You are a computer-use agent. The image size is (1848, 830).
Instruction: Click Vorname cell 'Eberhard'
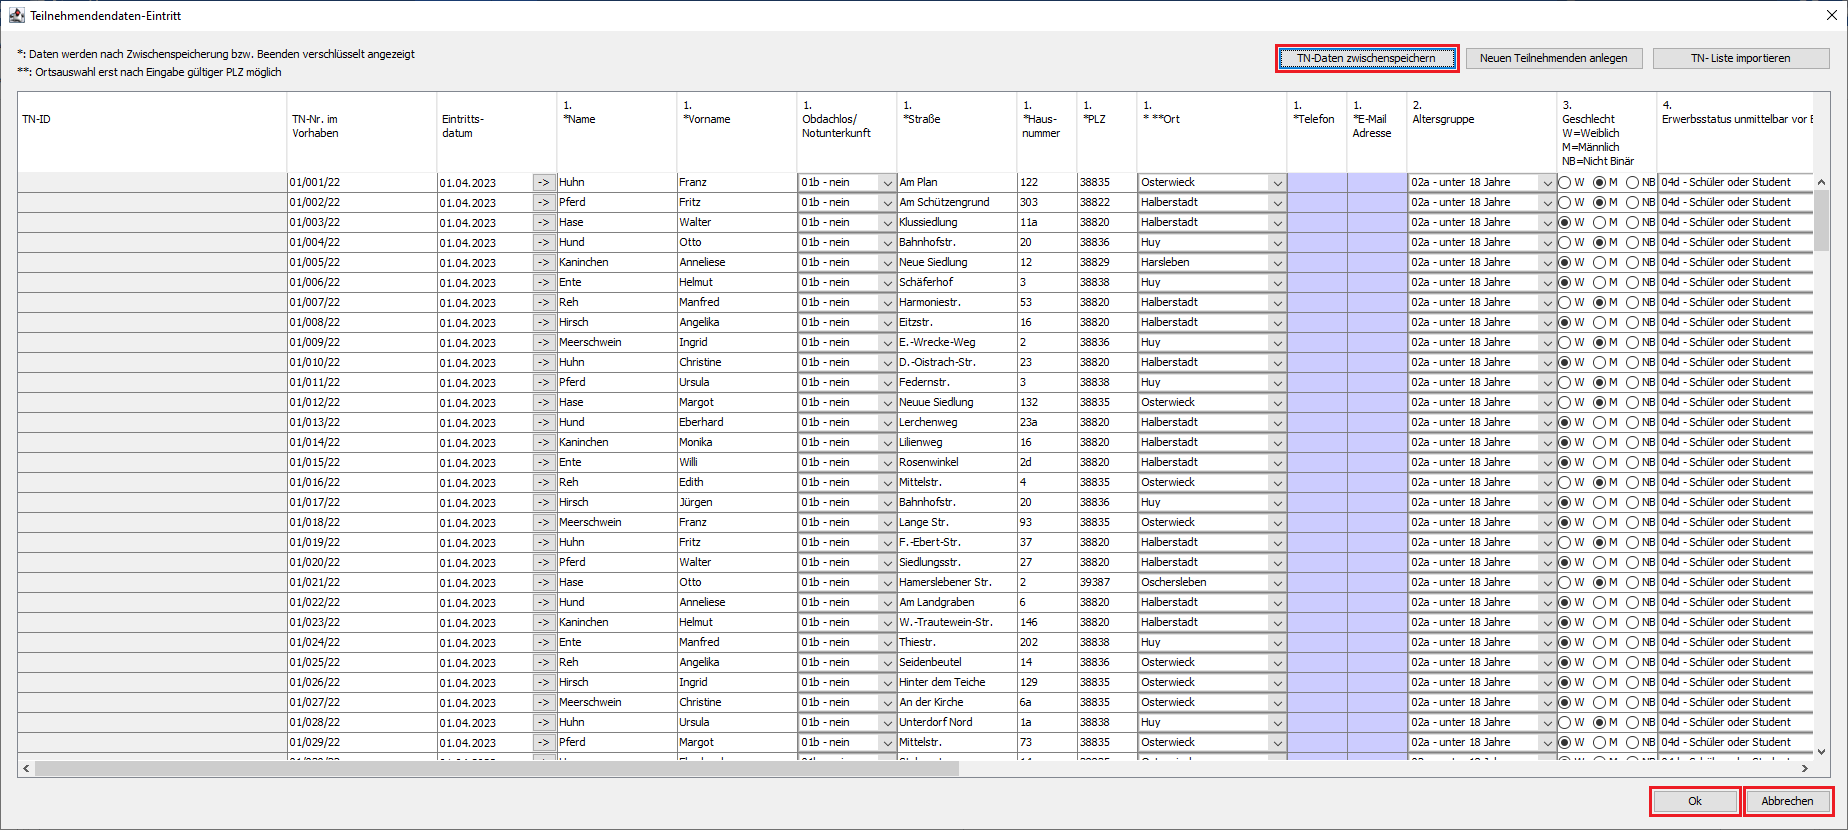(x=737, y=422)
